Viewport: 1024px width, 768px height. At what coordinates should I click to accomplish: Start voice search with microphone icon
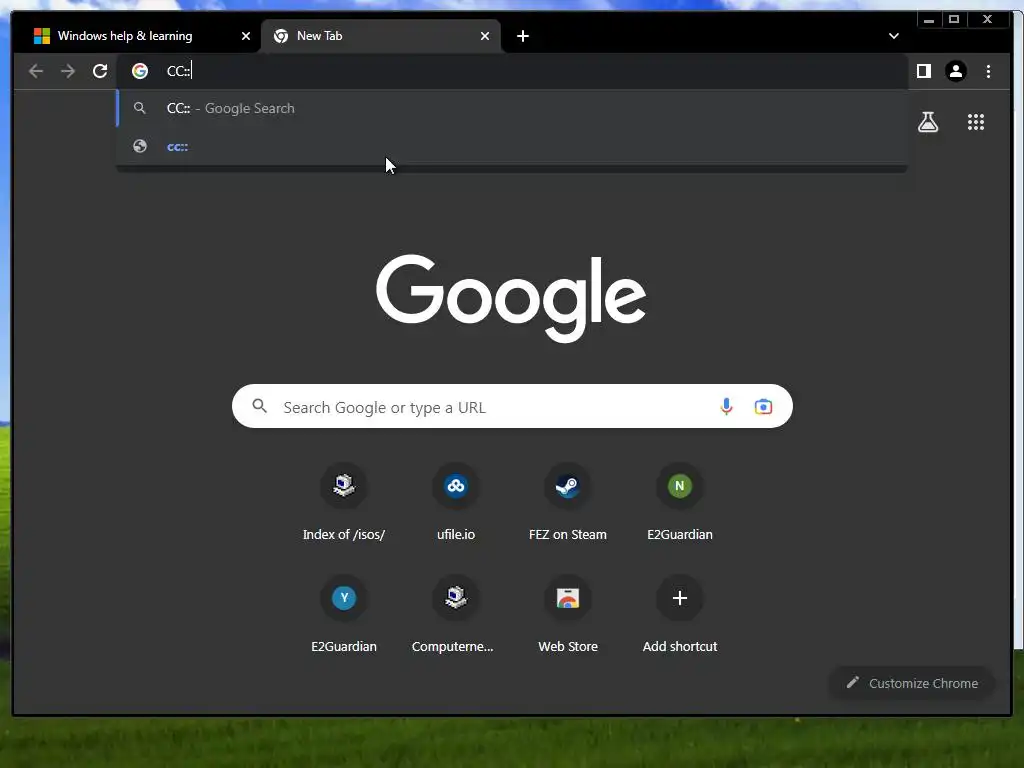[x=726, y=407]
